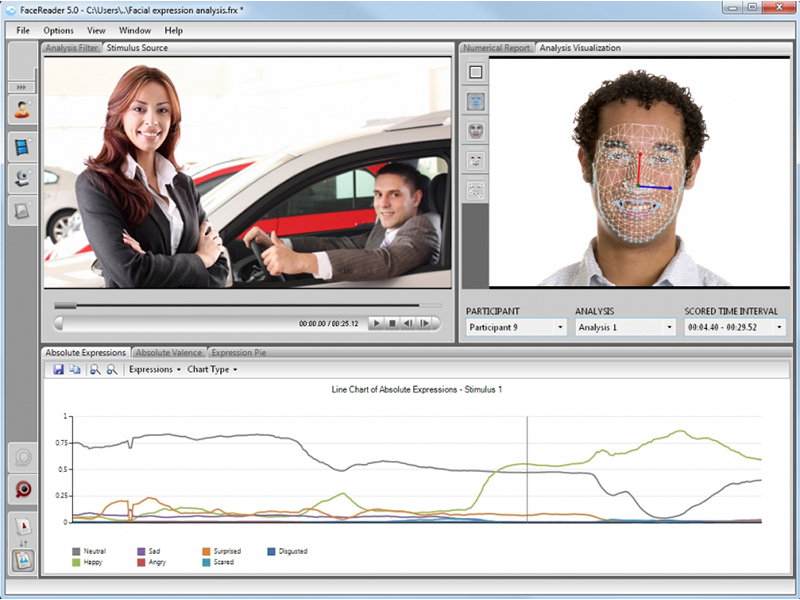Click the copy chart icon in chart toolbar
The height and width of the screenshot is (600, 800).
75,370
